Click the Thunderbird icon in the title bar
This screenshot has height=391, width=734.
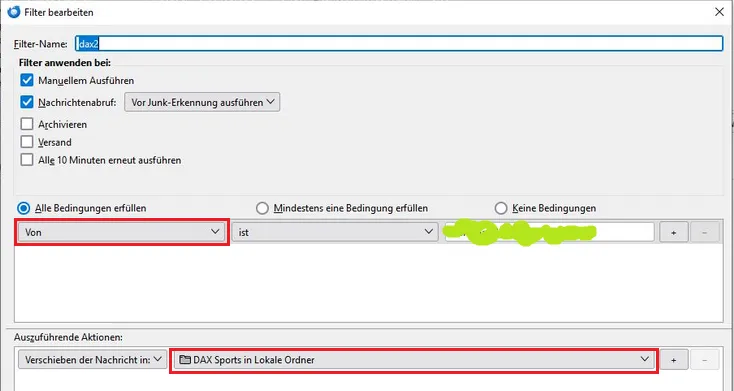pos(15,12)
